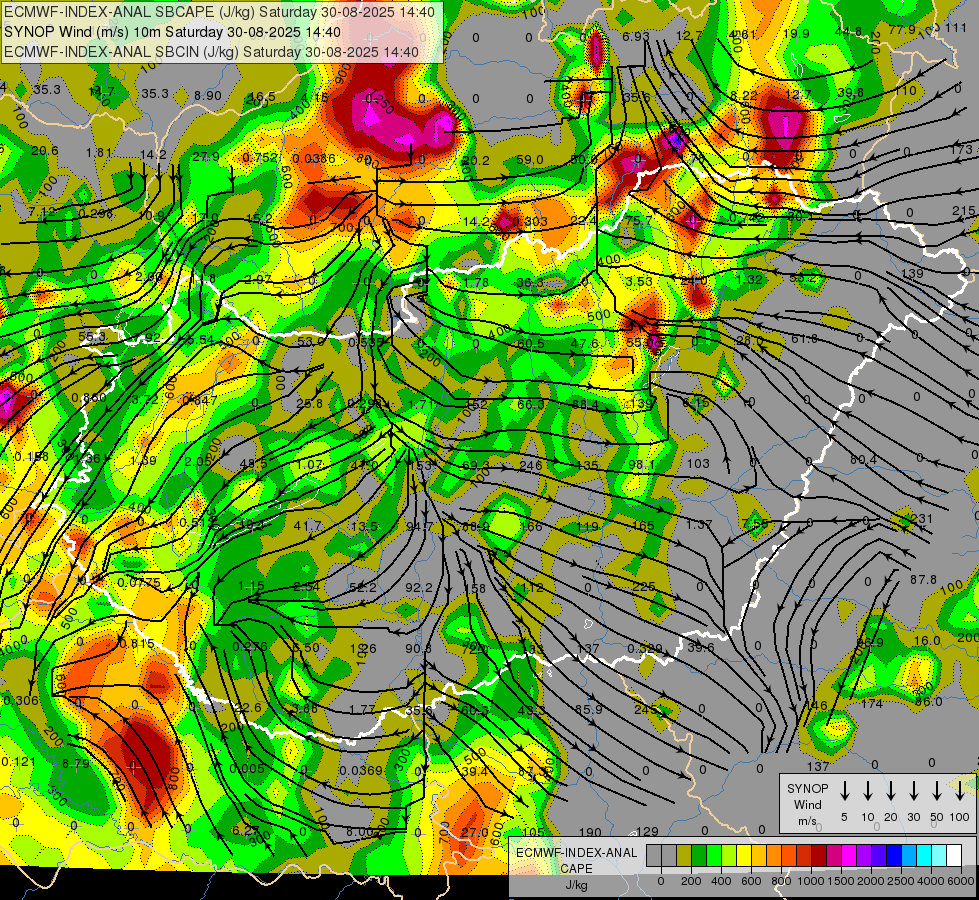The width and height of the screenshot is (979, 900).
Task: Click the map value 0.0369
Action: [361, 770]
